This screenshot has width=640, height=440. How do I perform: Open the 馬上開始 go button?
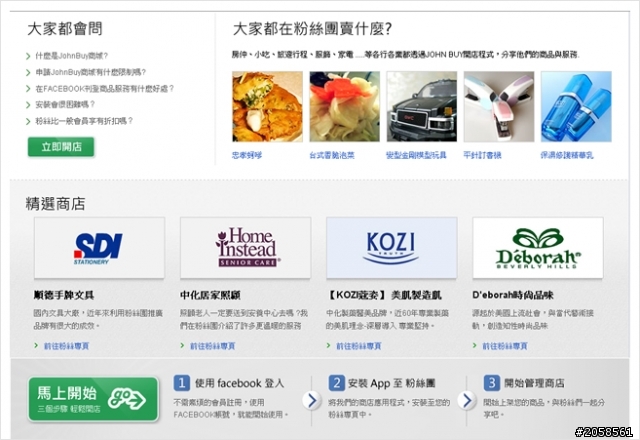(x=93, y=399)
